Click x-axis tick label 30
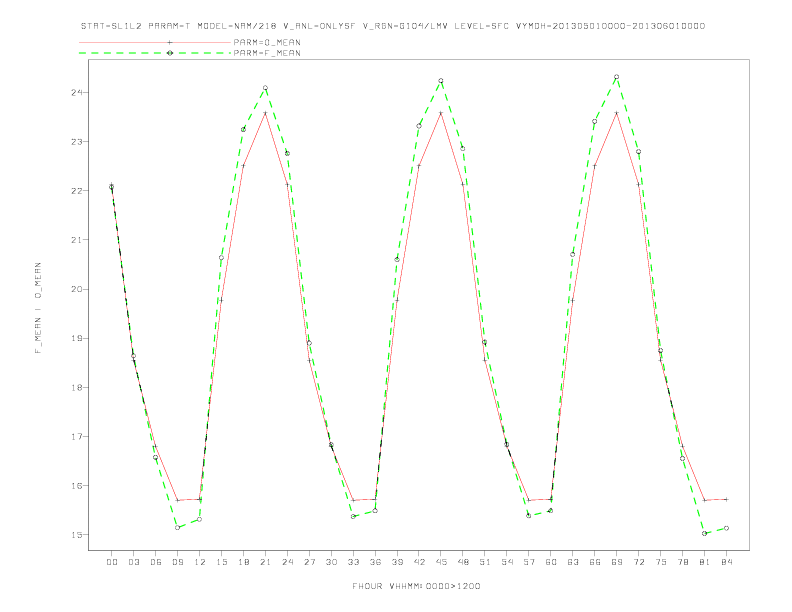Viewport: 792px width, 612px height. pos(331,562)
